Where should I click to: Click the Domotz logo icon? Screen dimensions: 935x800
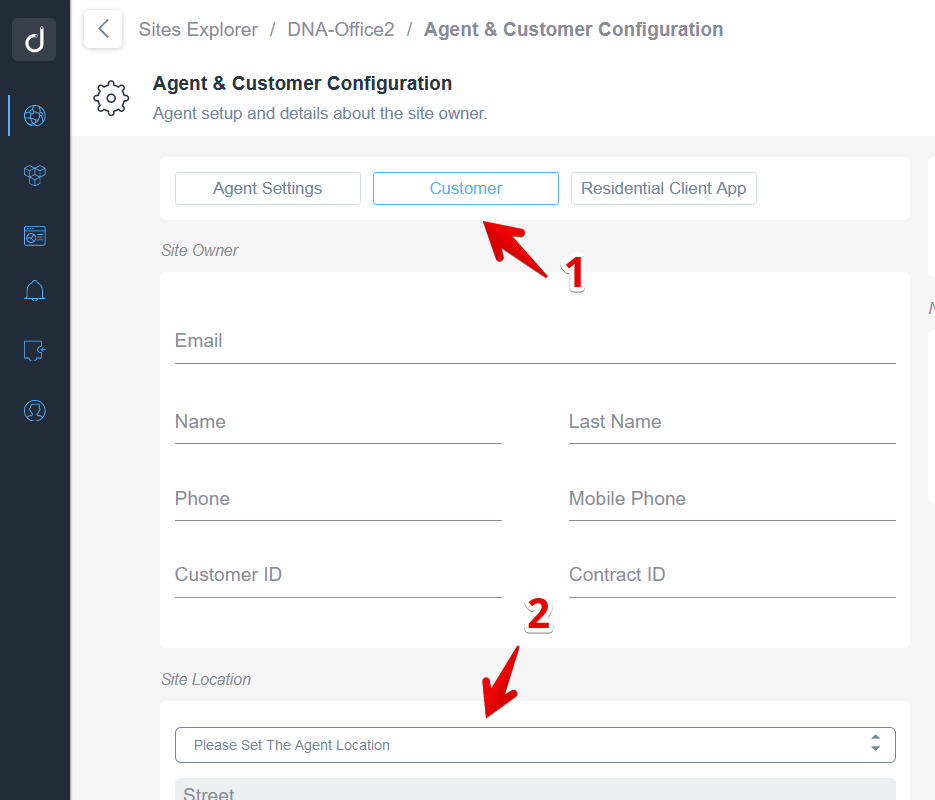pyautogui.click(x=35, y=40)
